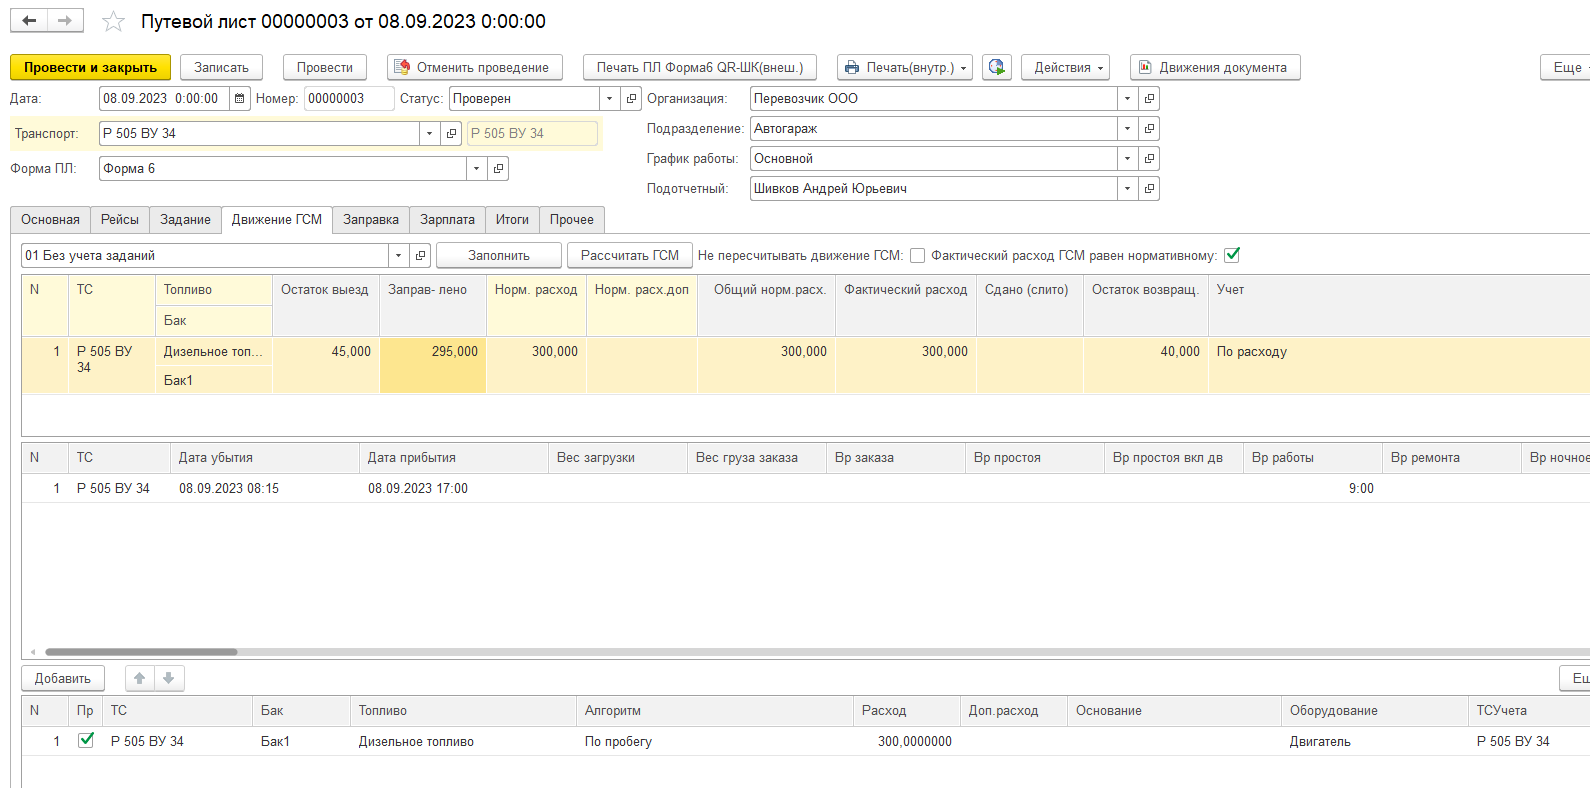Open the Транспорт field's linked record icon
Screen dimensions: 1590x788
pos(451,134)
